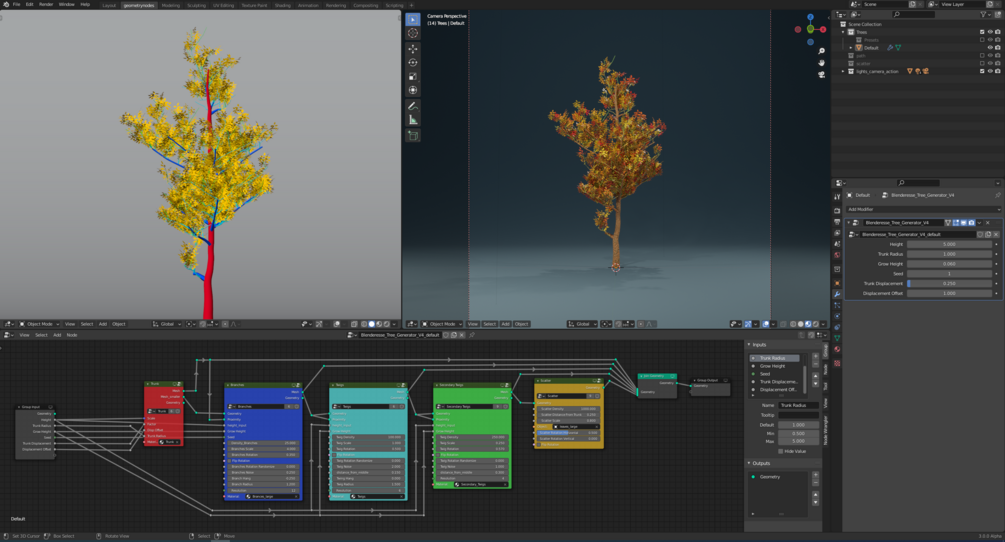
Task: Pin the properties editor with the pin icon
Action: click(996, 195)
